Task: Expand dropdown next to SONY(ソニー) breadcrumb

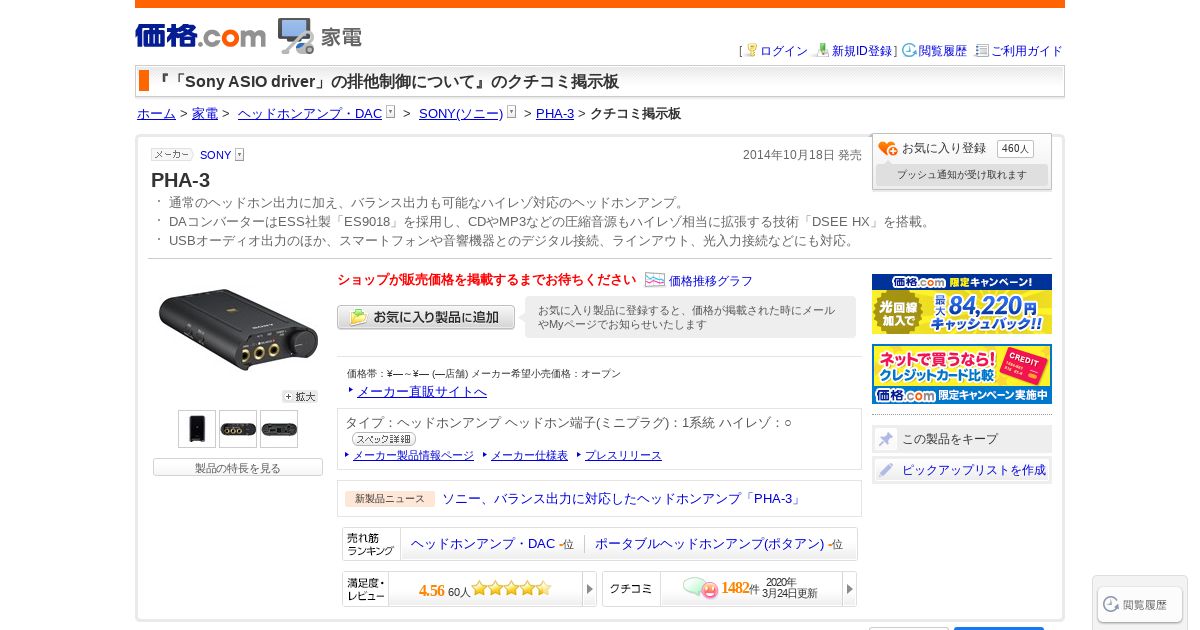Action: pos(512,112)
